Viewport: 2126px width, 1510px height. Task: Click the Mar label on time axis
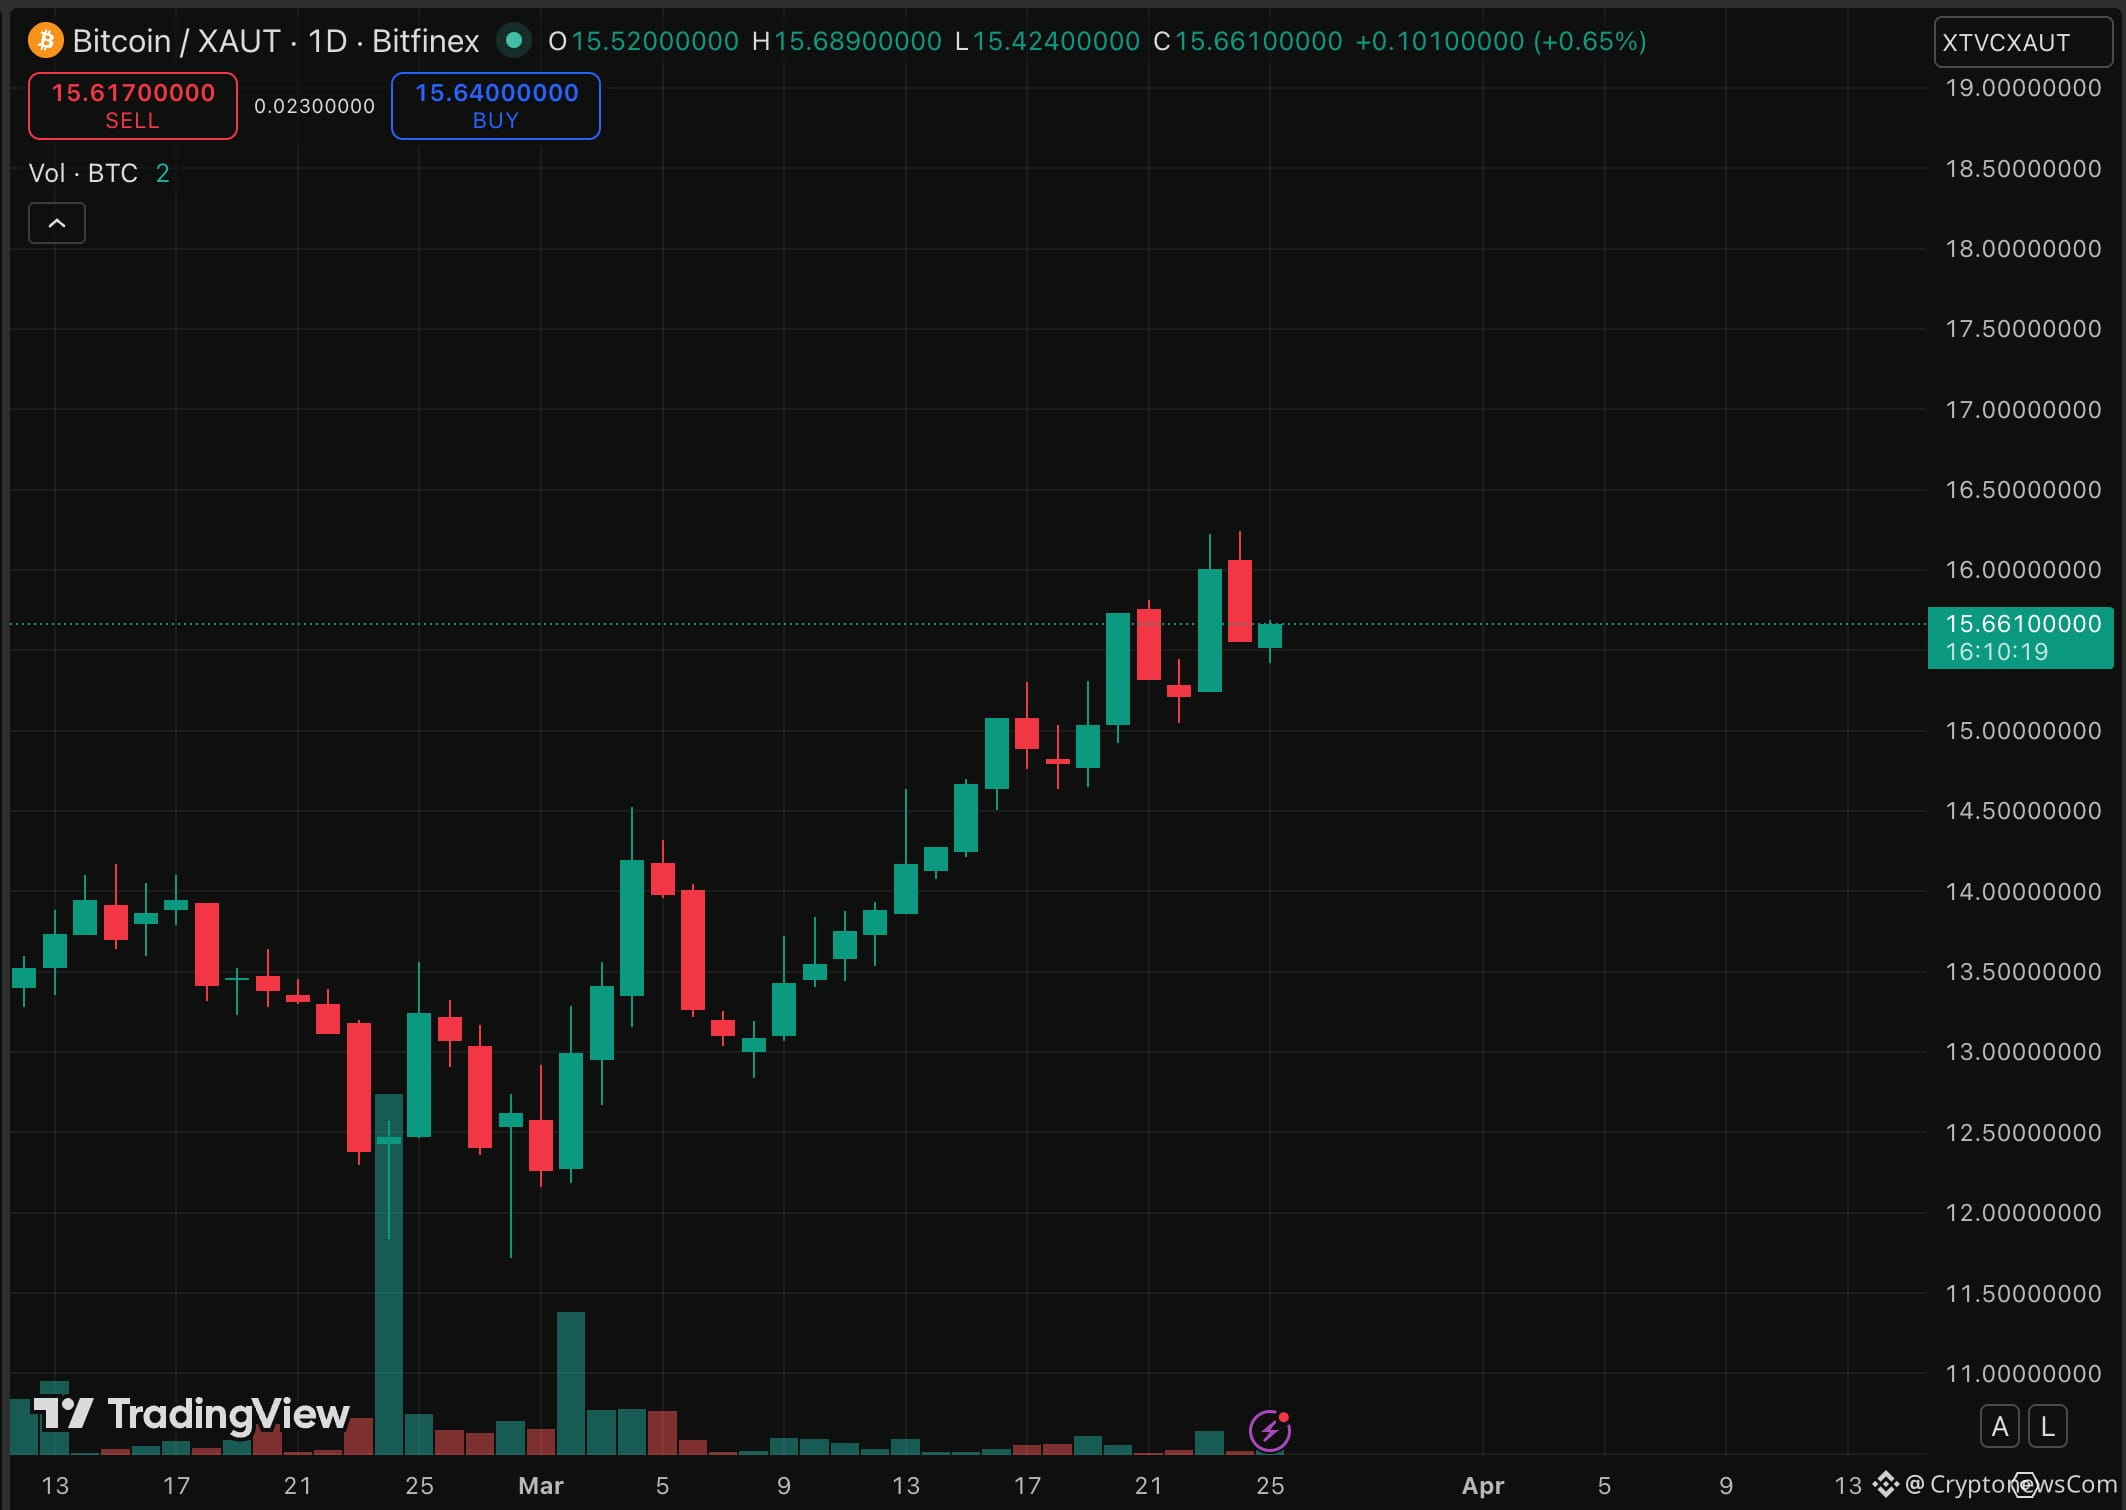[x=541, y=1485]
